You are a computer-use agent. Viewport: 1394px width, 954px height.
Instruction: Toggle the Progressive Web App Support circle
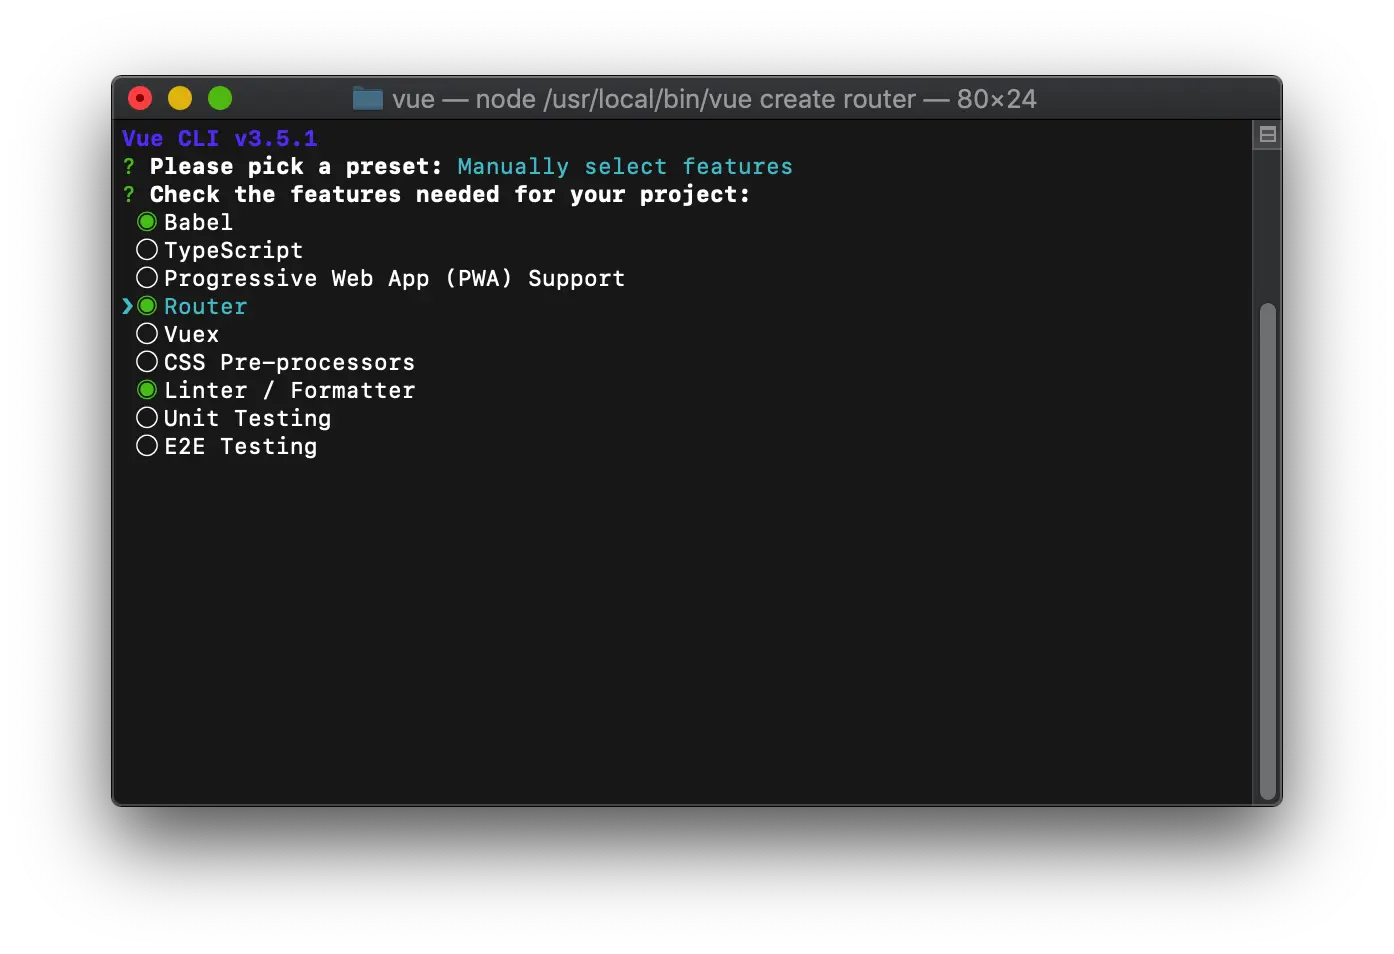tap(147, 278)
